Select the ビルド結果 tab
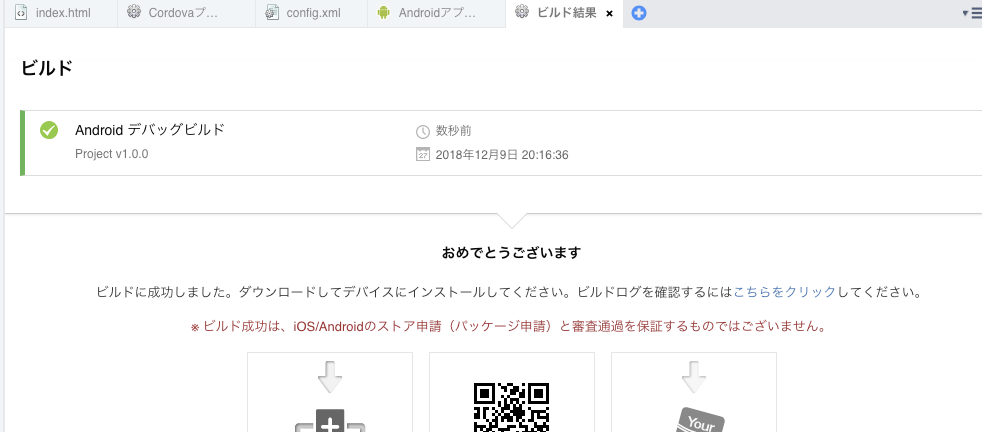Screen dimensions: 982x432 566,13
